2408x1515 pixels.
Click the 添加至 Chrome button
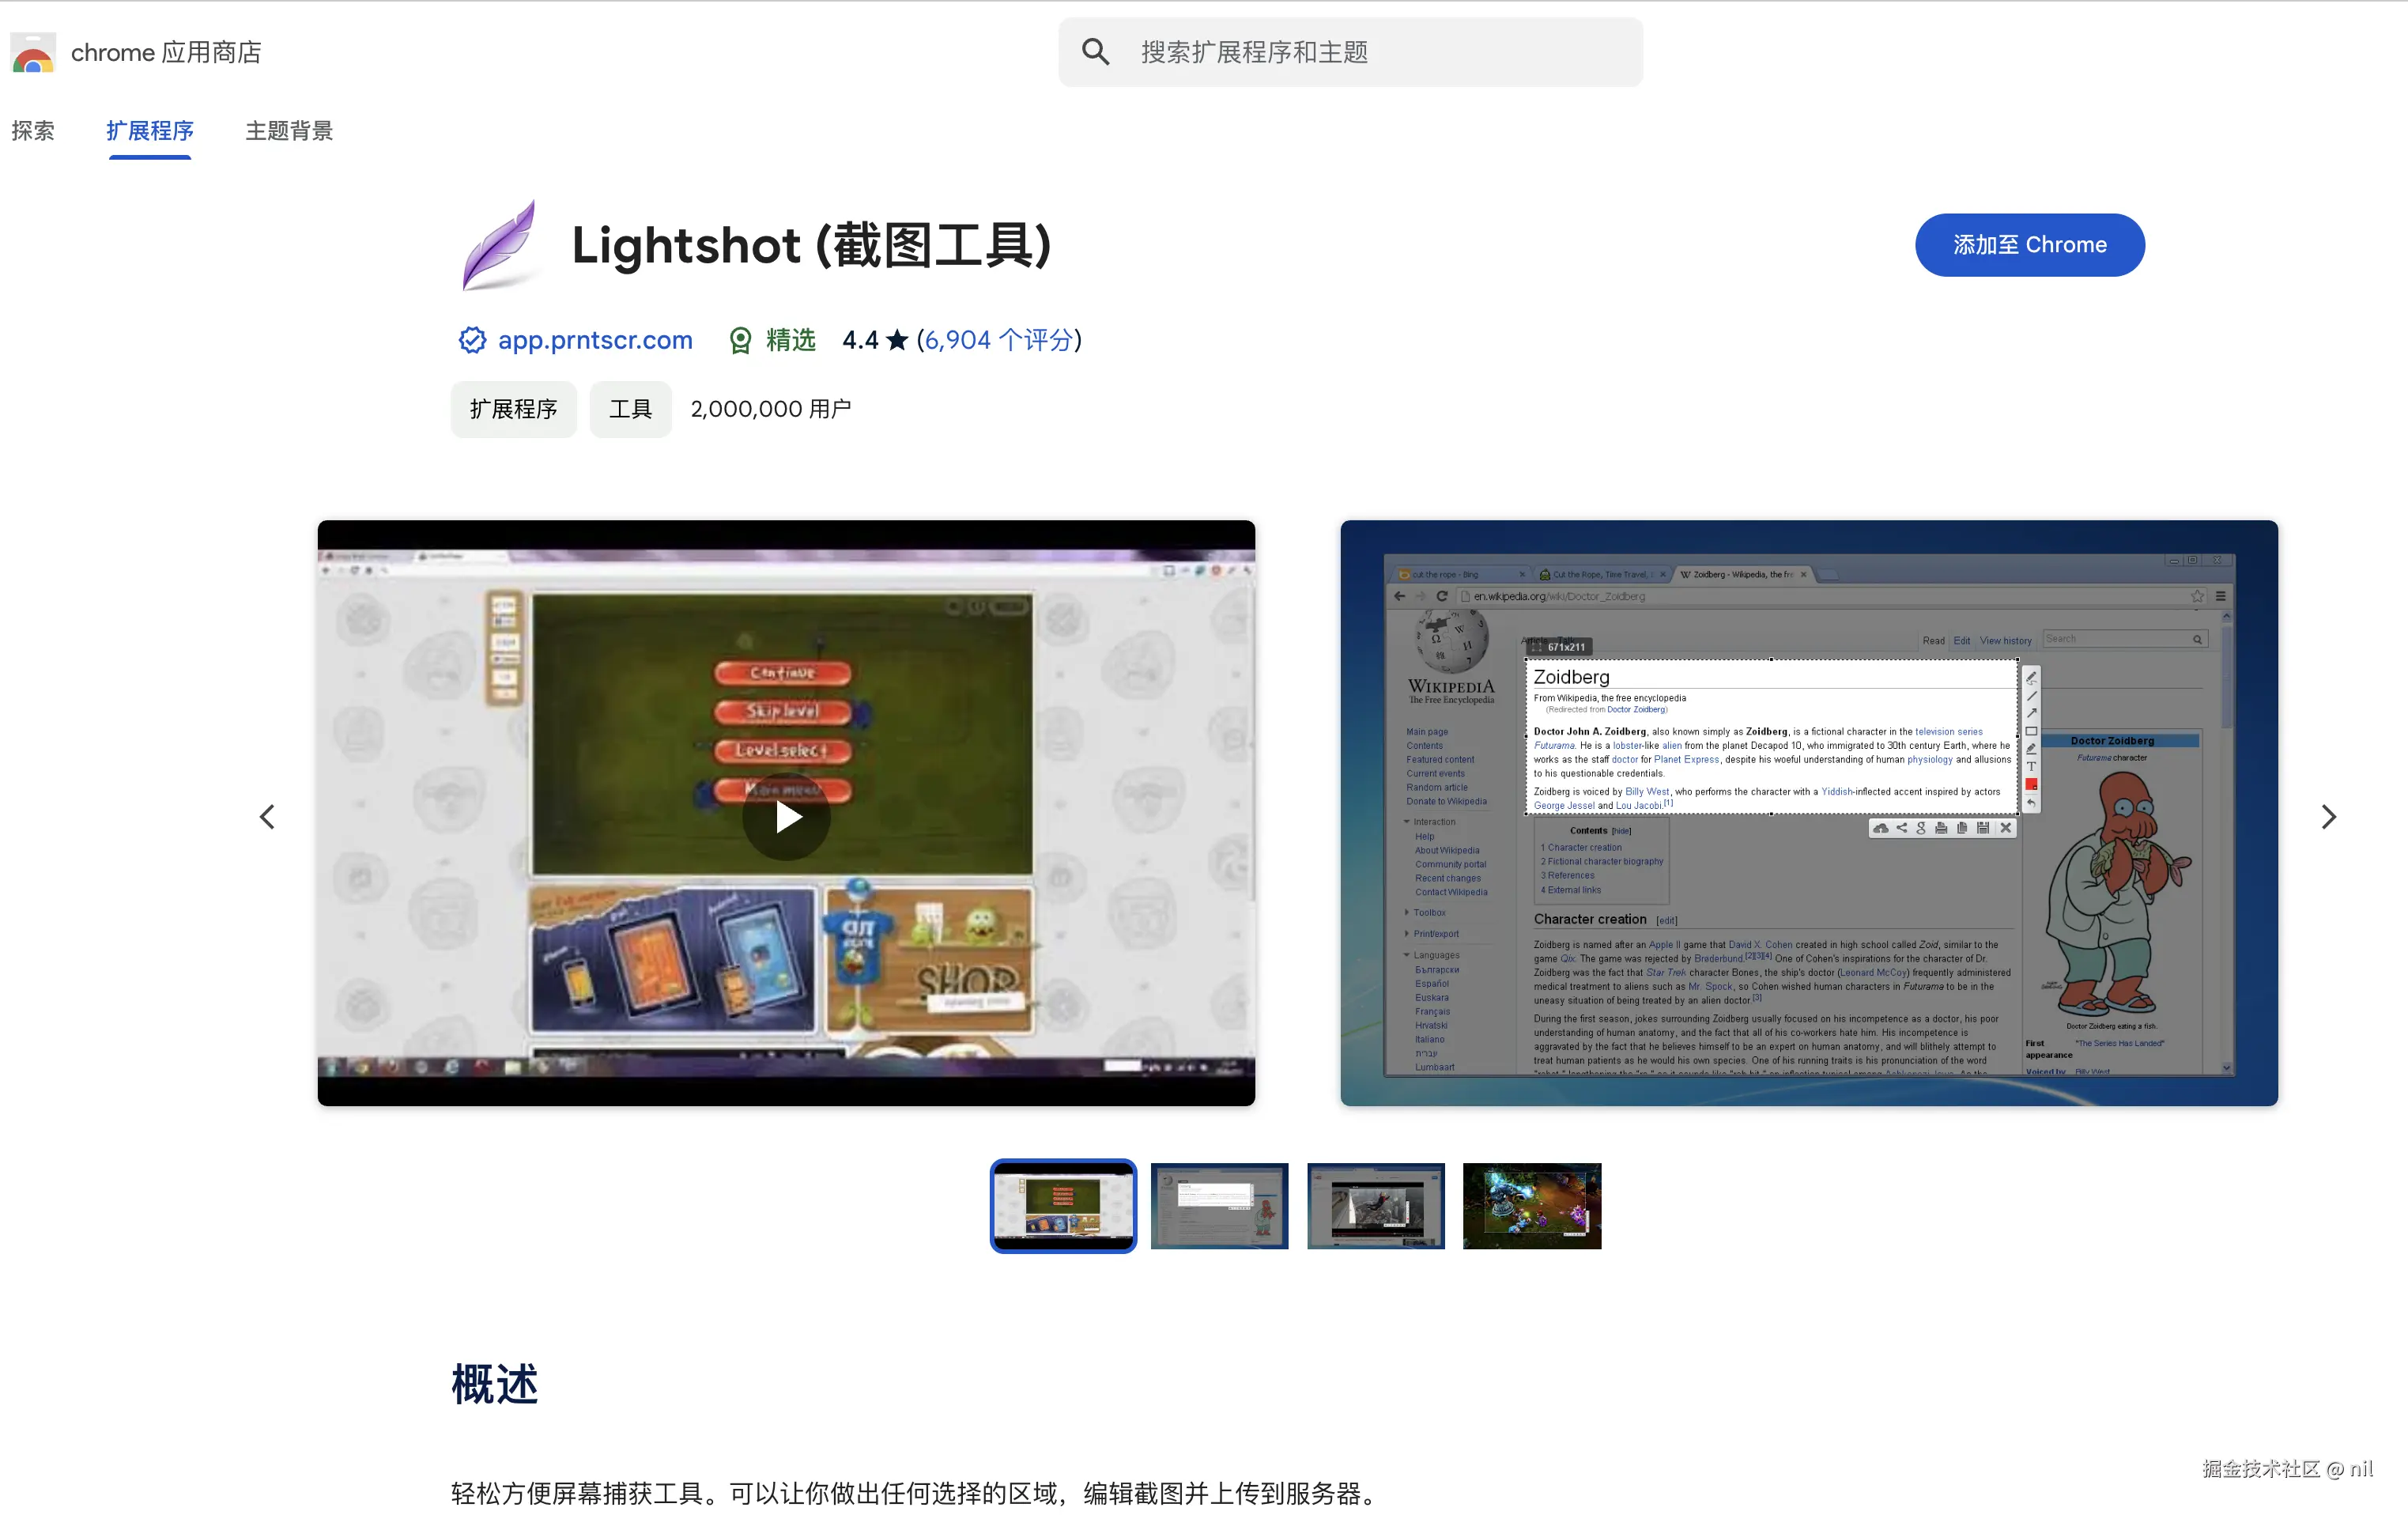pyautogui.click(x=2029, y=245)
